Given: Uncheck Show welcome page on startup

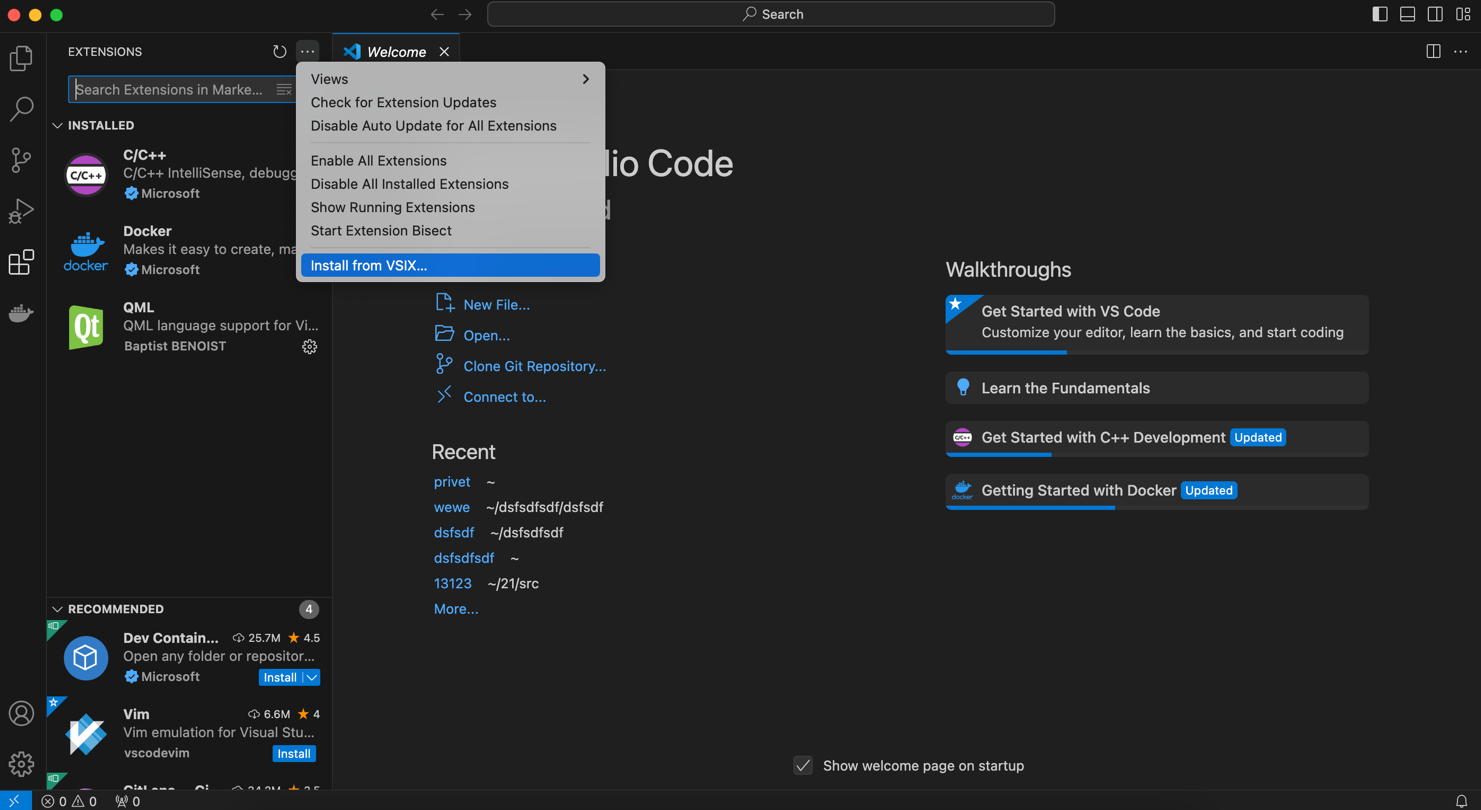Looking at the screenshot, I should coord(803,766).
